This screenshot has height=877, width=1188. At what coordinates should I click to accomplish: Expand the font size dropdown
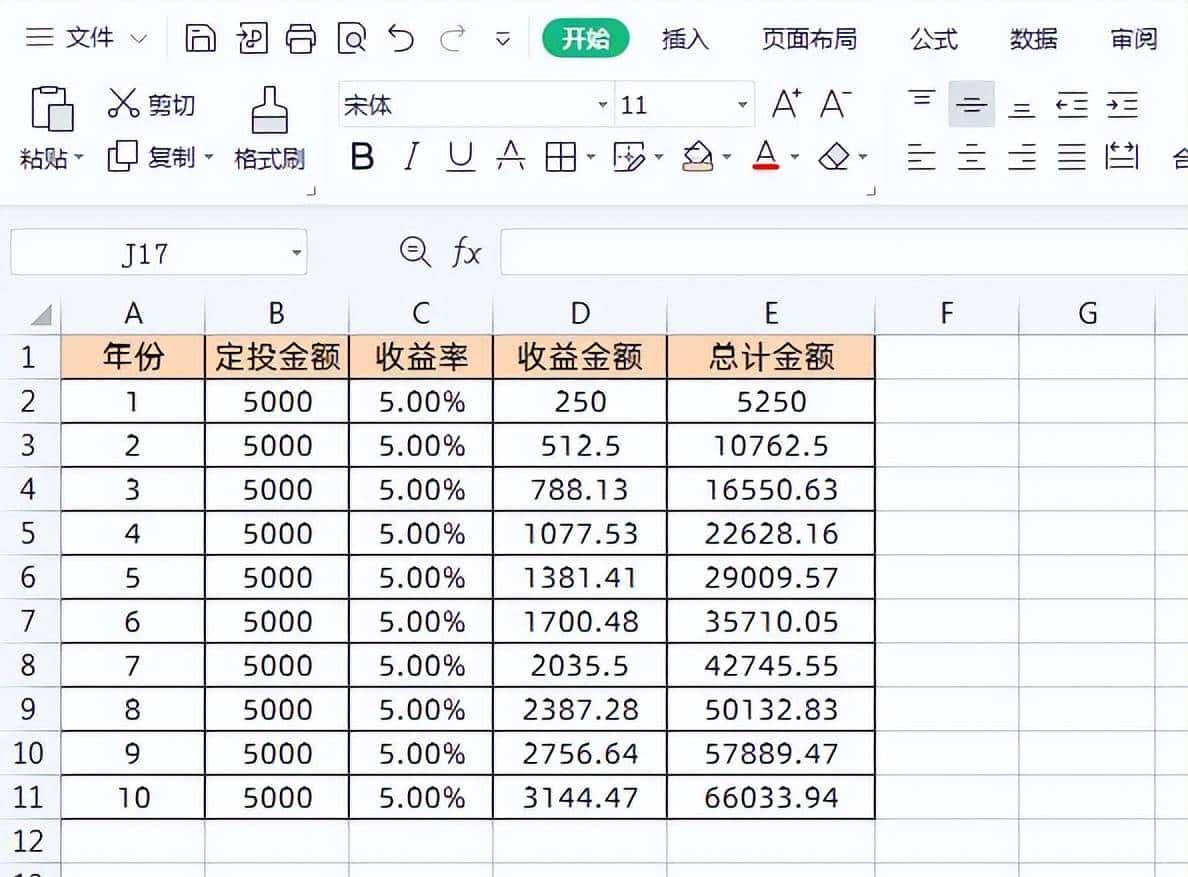tap(741, 104)
